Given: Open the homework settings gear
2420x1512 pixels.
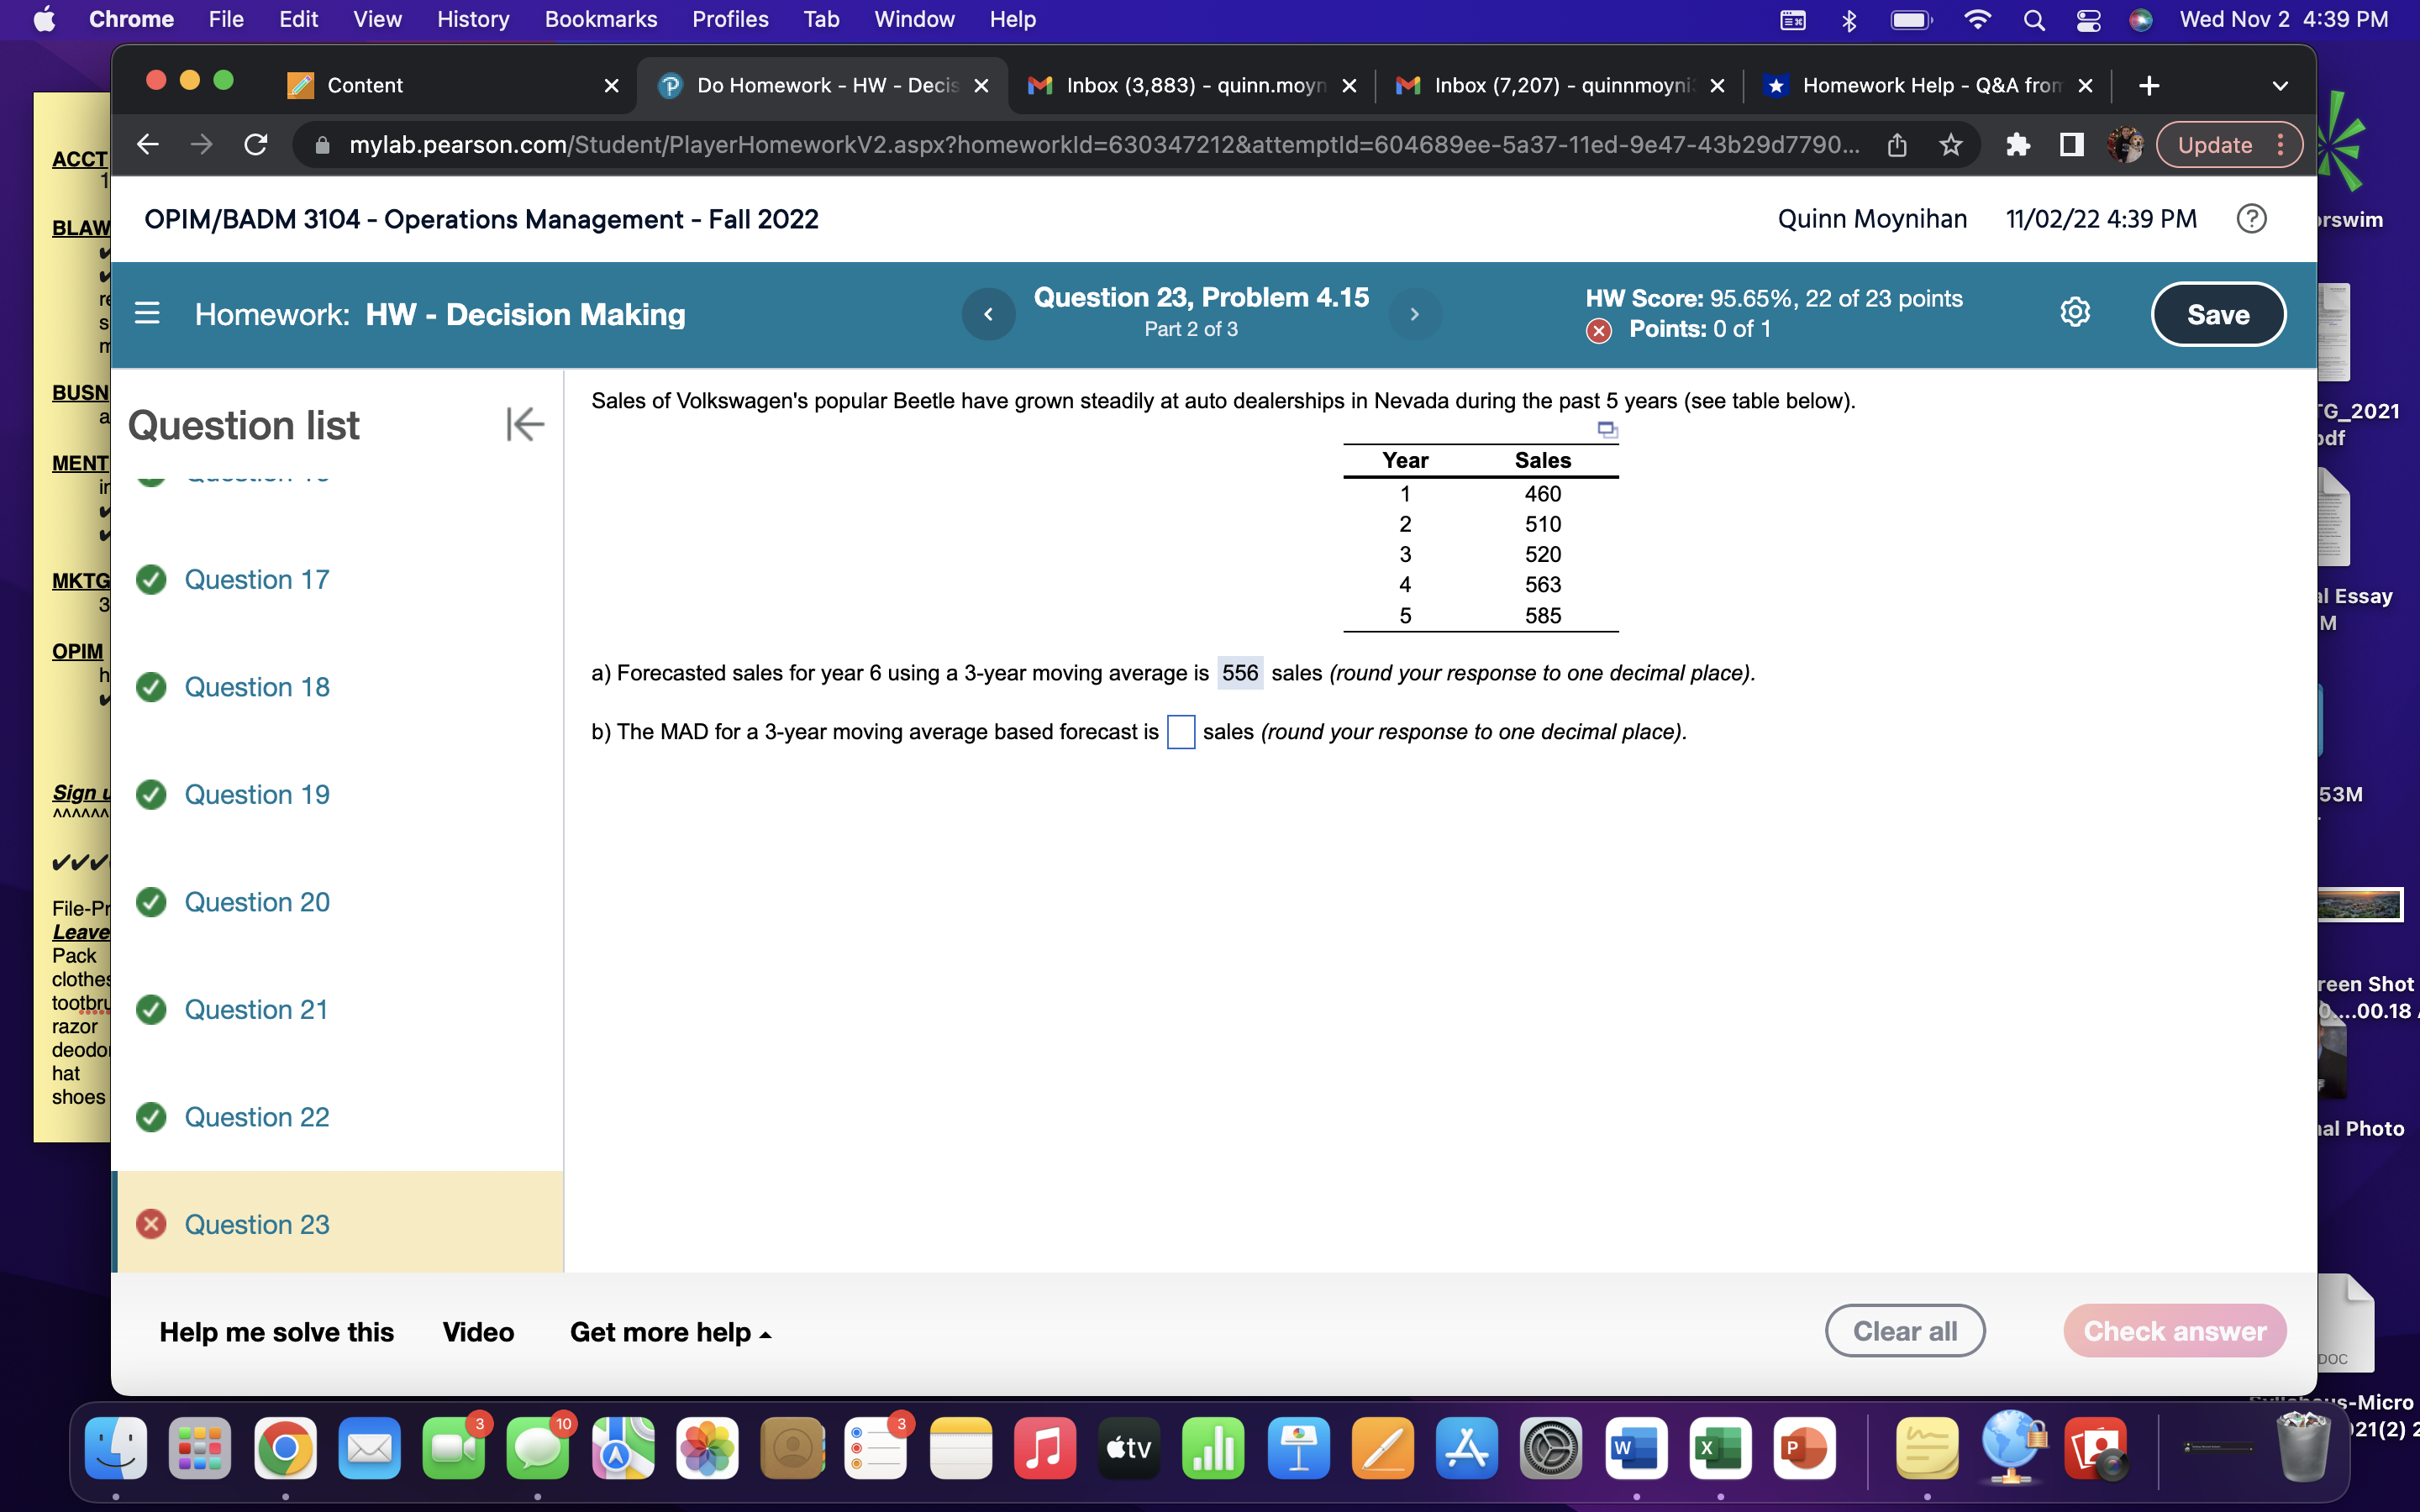Looking at the screenshot, I should click(2076, 312).
